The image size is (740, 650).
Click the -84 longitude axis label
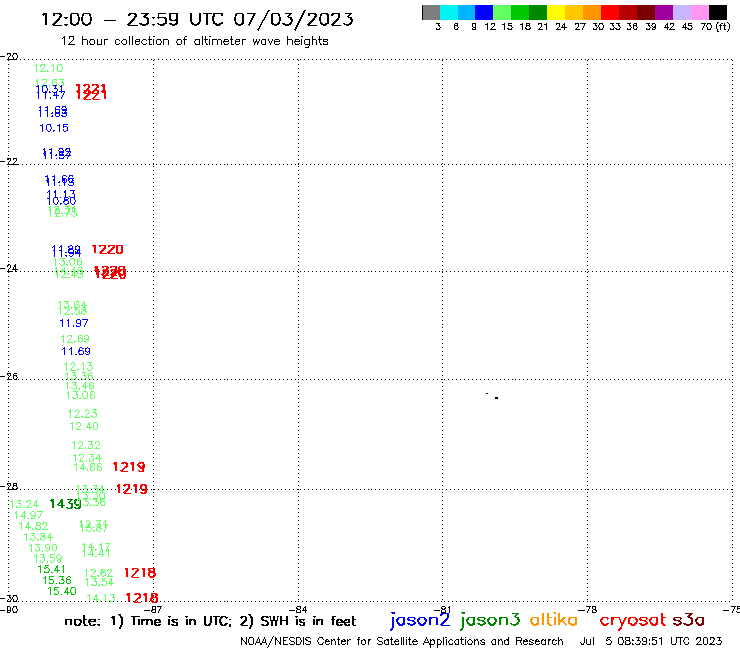point(297,609)
